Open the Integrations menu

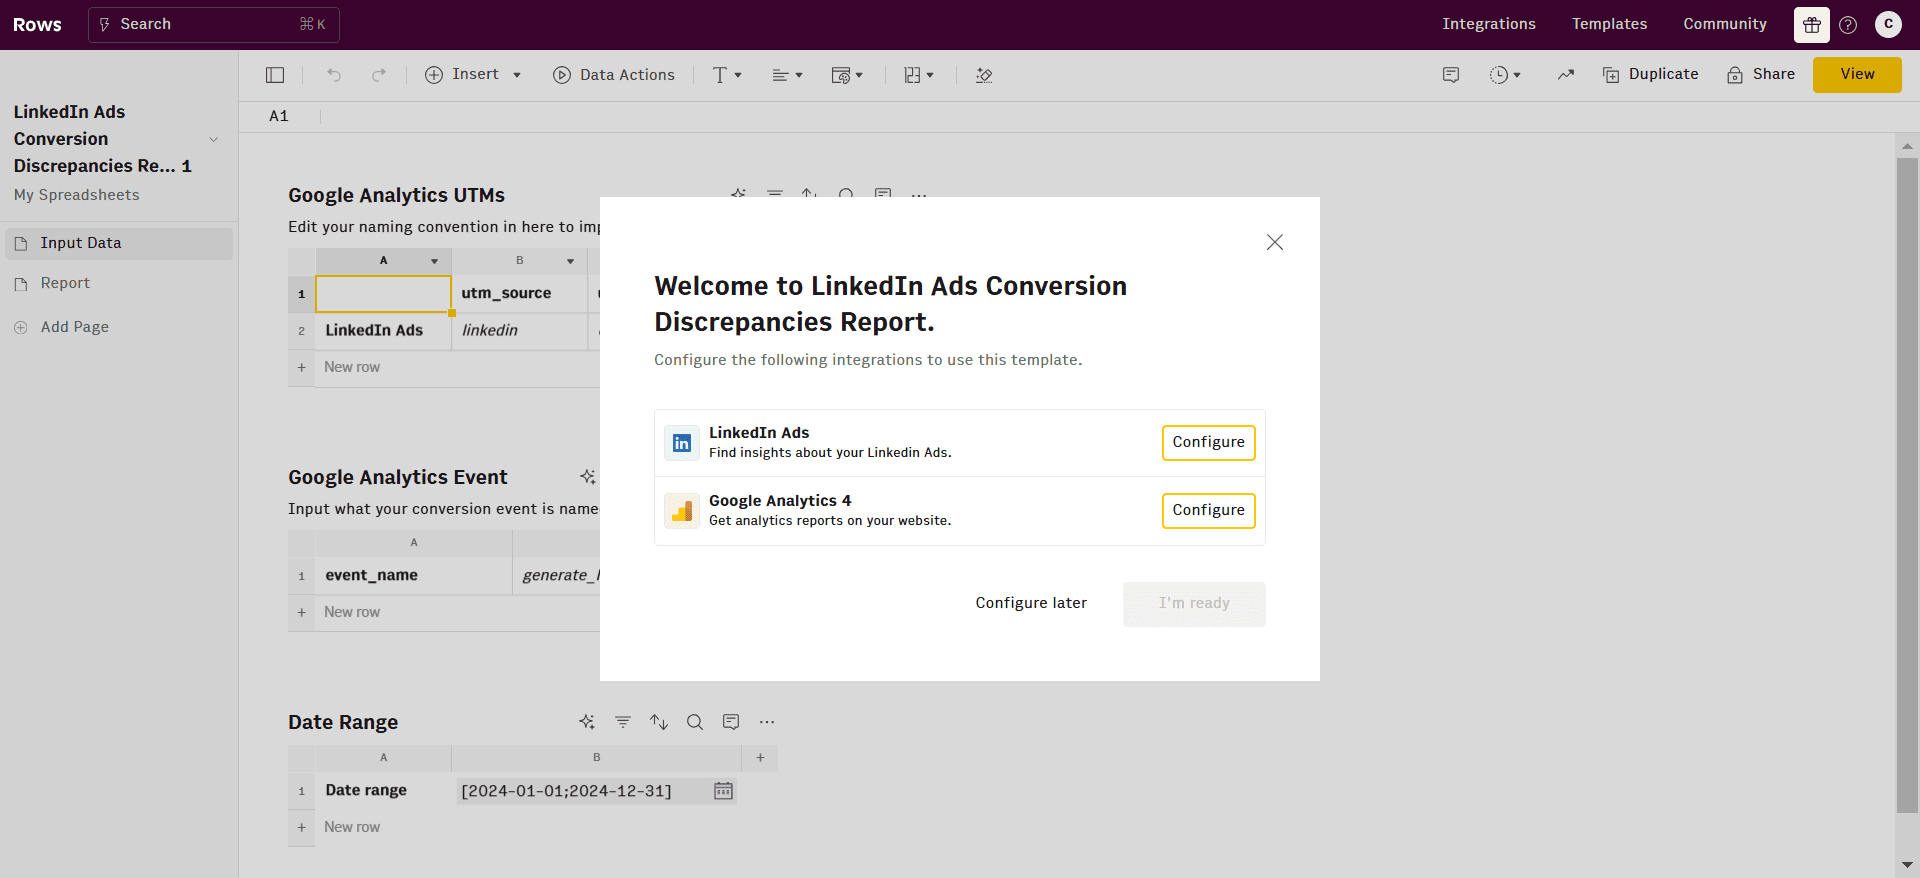click(x=1489, y=24)
